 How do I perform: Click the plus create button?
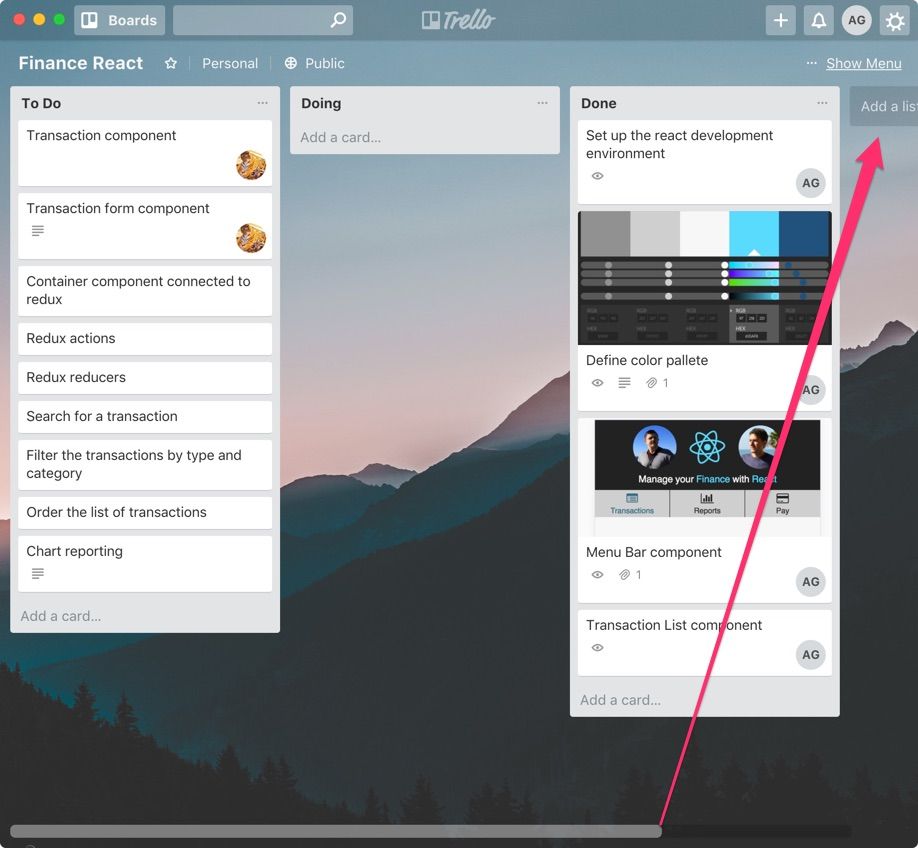(780, 20)
